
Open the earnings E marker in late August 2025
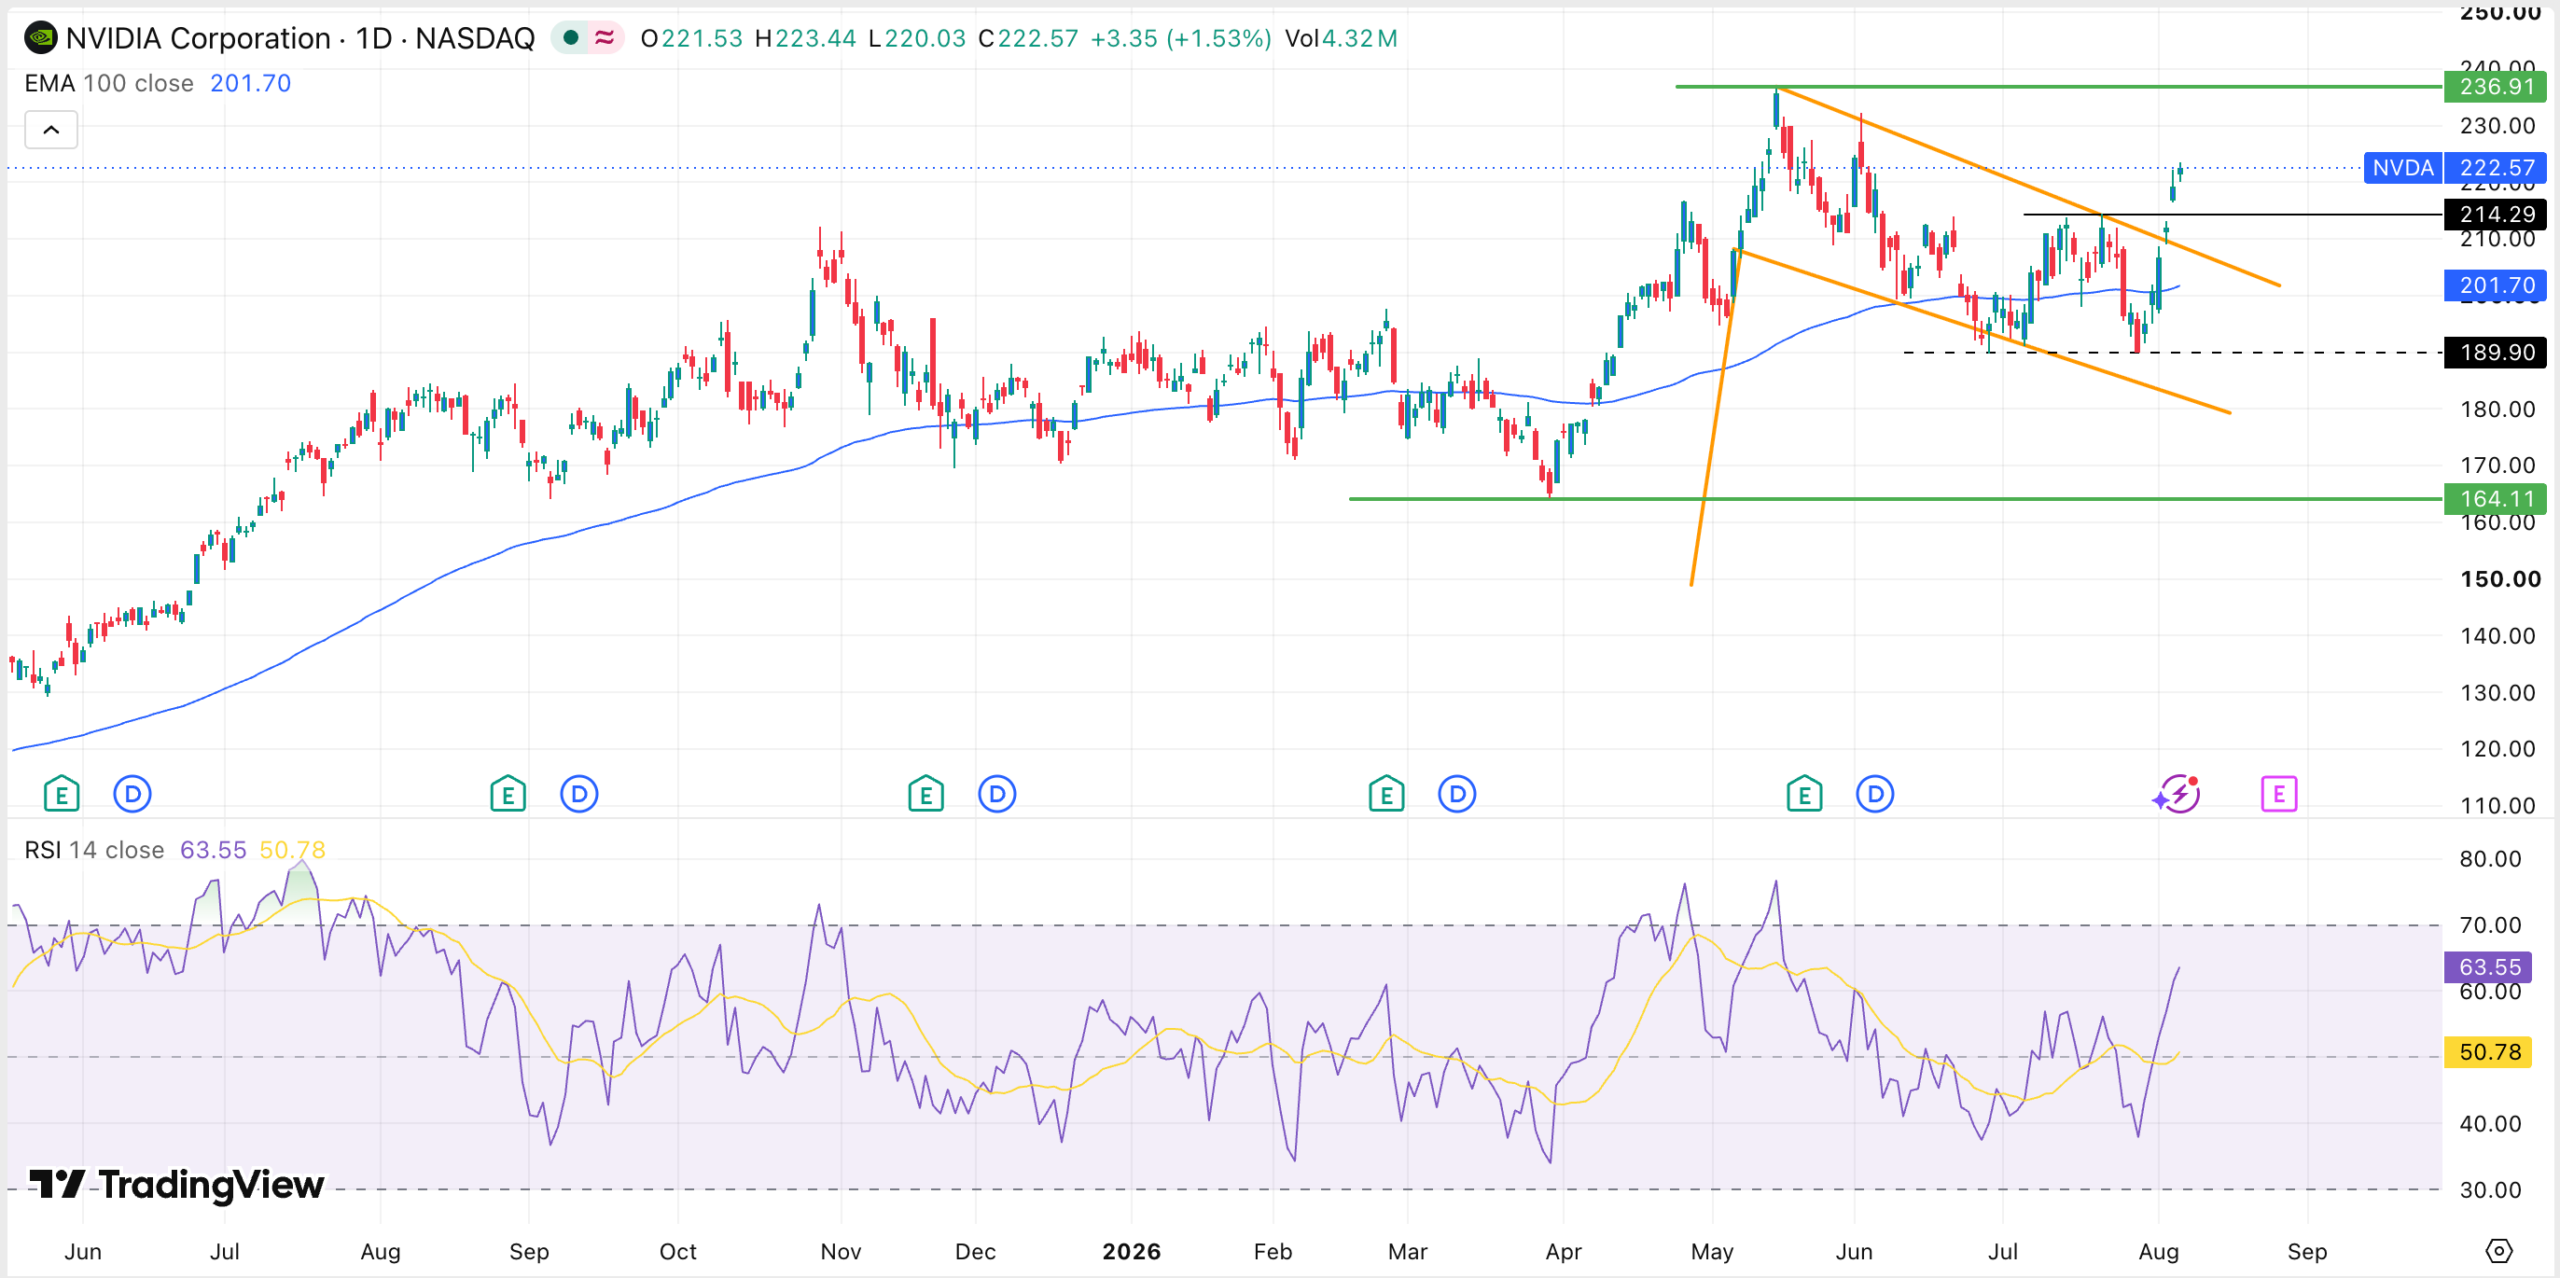[x=508, y=794]
